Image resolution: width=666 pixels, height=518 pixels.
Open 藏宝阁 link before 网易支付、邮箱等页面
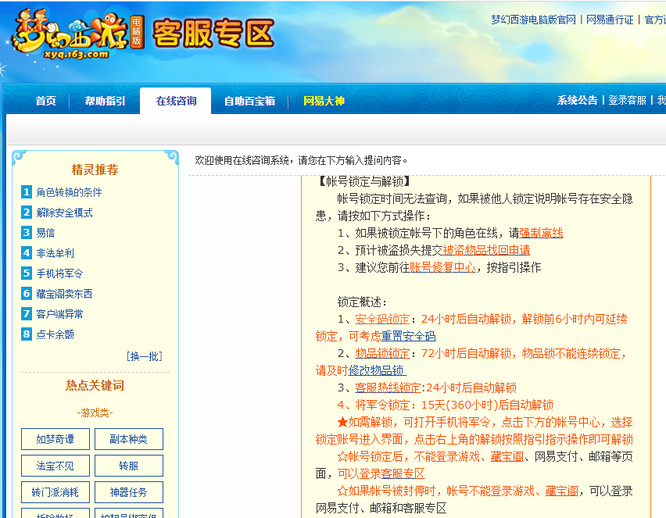pyautogui.click(x=507, y=457)
